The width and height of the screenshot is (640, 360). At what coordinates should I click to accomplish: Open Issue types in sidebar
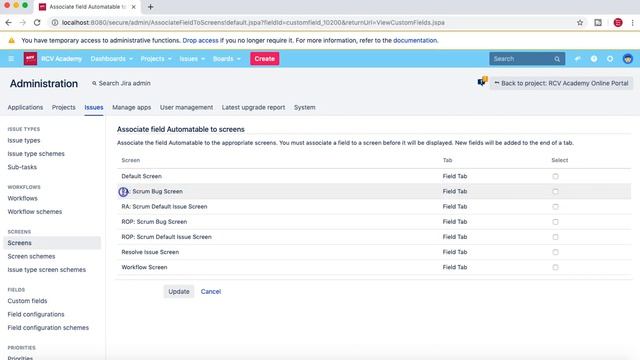pyautogui.click(x=24, y=140)
